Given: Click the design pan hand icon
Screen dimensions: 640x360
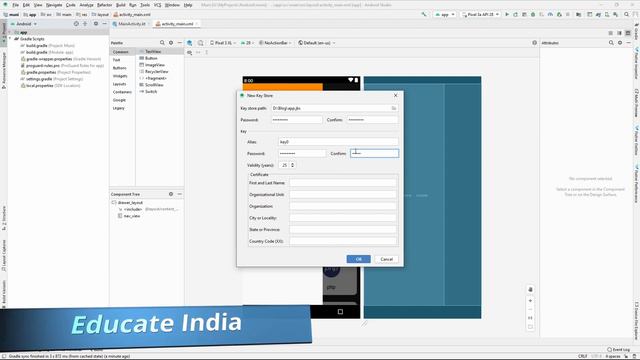Looking at the screenshot, I should pos(530,289).
